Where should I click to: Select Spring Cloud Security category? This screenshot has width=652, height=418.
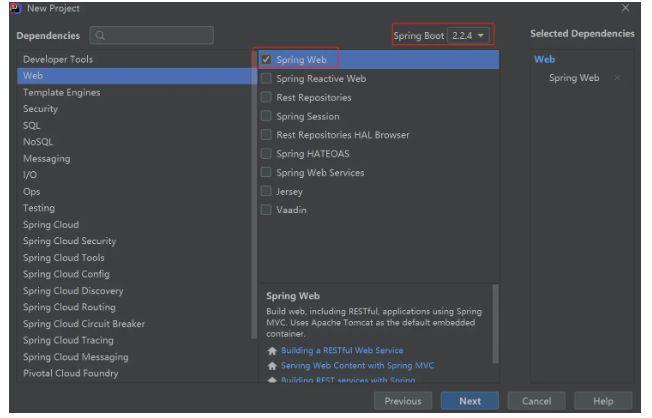tap(134, 241)
